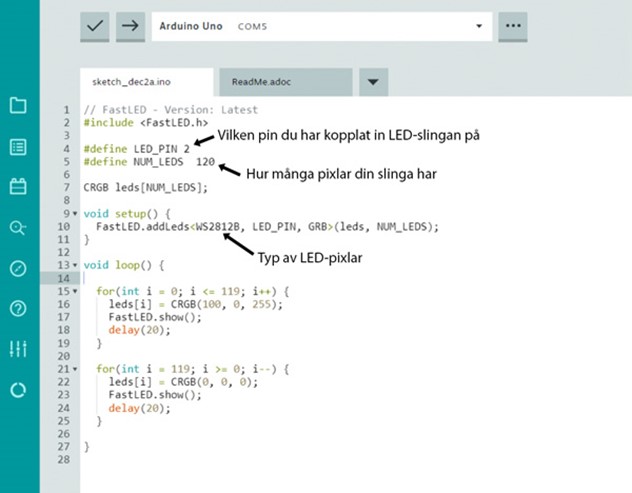Open the Arduino Uno board selector dropdown

[322, 26]
